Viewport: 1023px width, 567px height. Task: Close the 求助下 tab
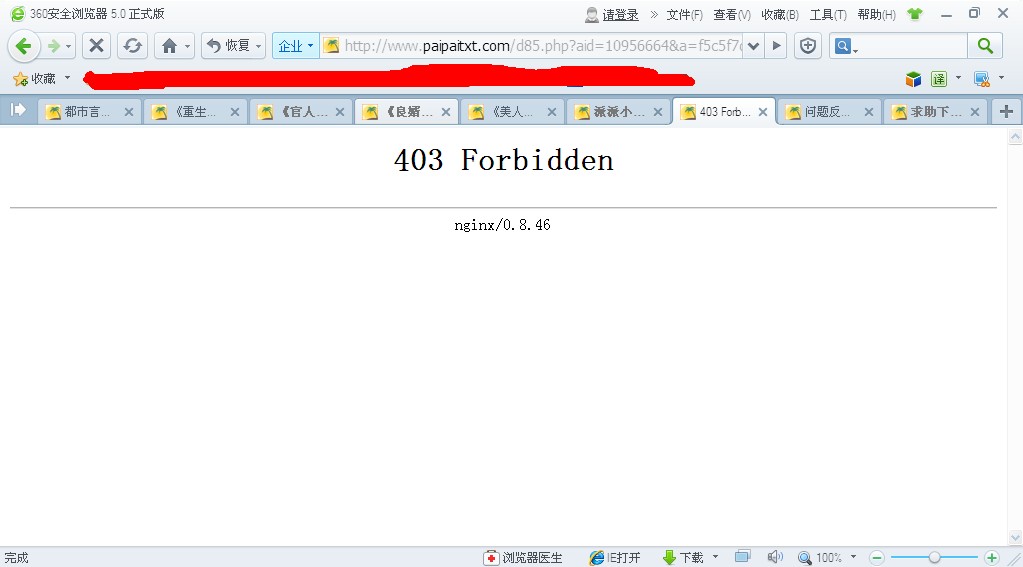point(975,112)
